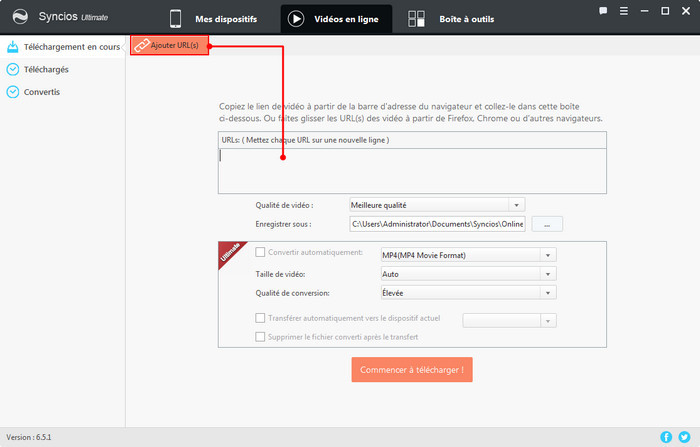Click the Enregistrer sous path field
Viewport: 700px width, 447px height.
pos(437,224)
